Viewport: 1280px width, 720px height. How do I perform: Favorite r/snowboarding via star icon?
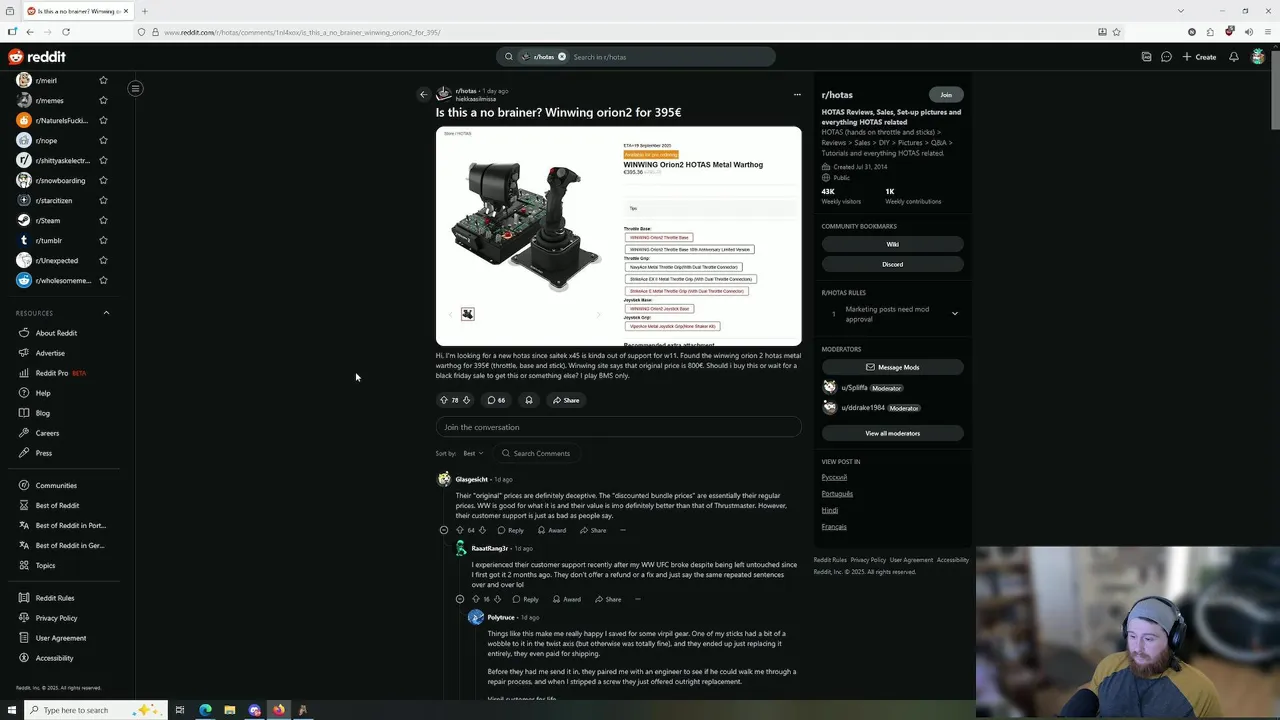tap(103, 180)
